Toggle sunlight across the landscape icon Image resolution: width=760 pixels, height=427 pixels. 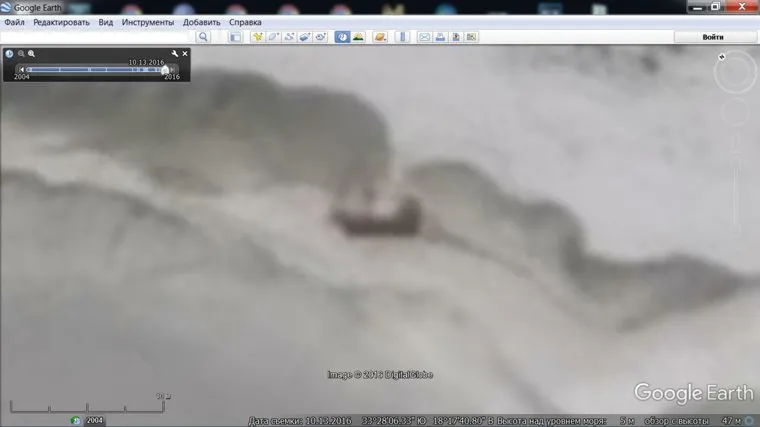tap(358, 37)
